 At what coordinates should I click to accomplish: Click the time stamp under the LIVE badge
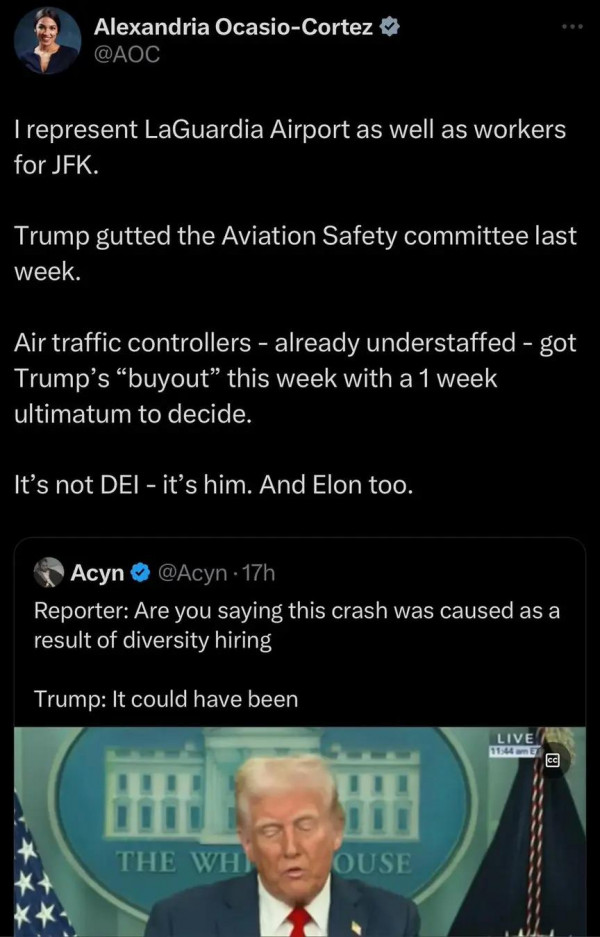[x=513, y=750]
